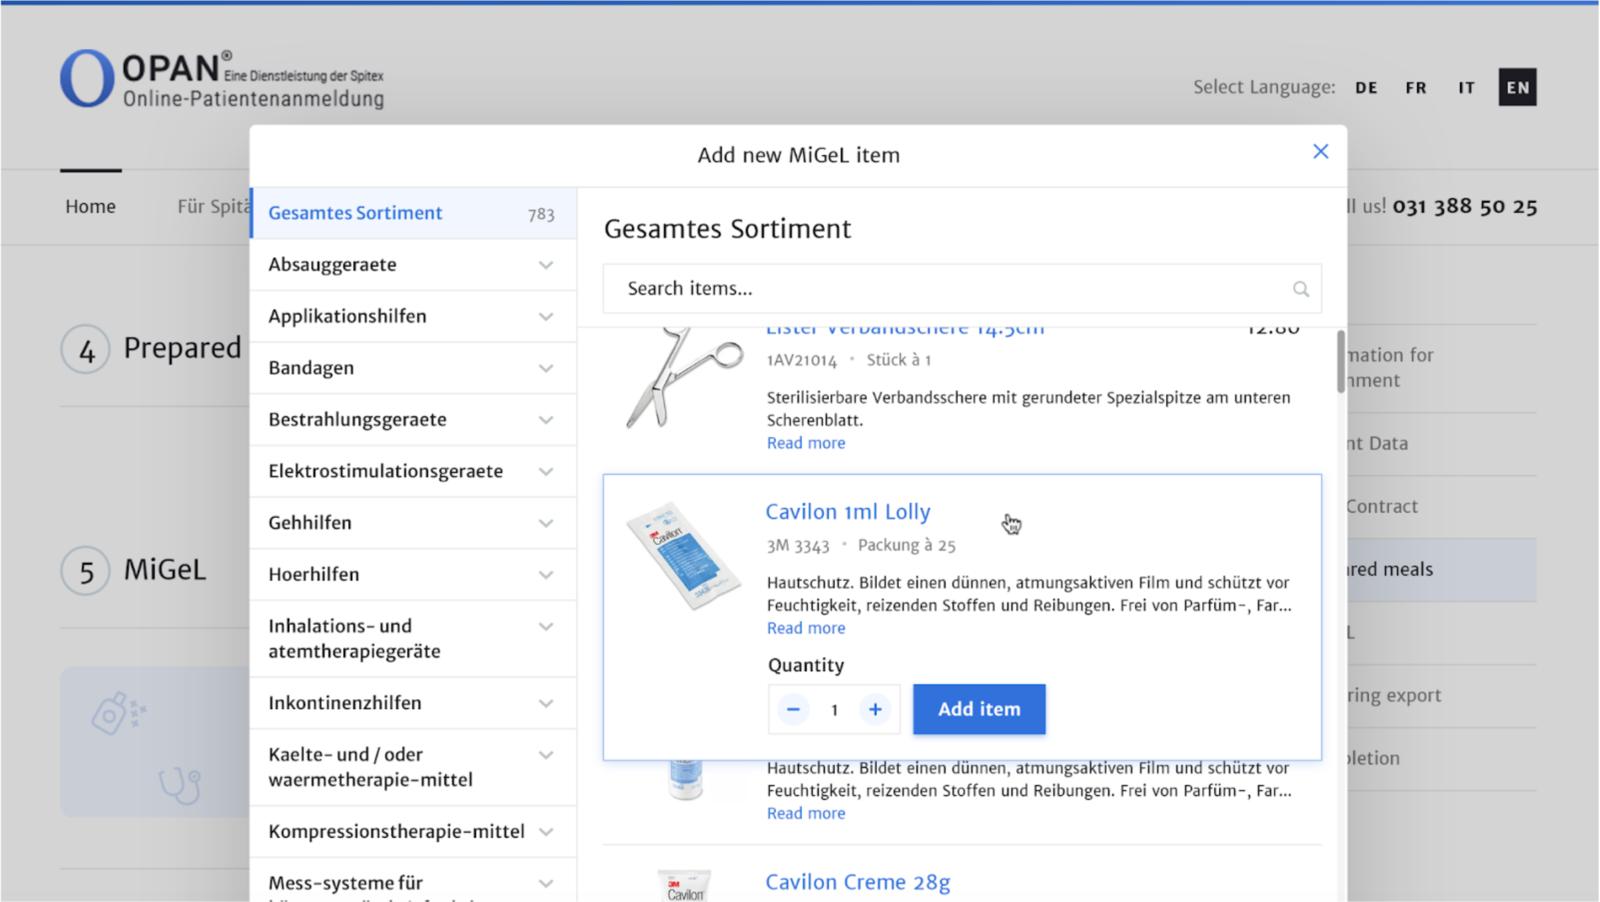Expand the Absauggeraete category

(x=545, y=265)
